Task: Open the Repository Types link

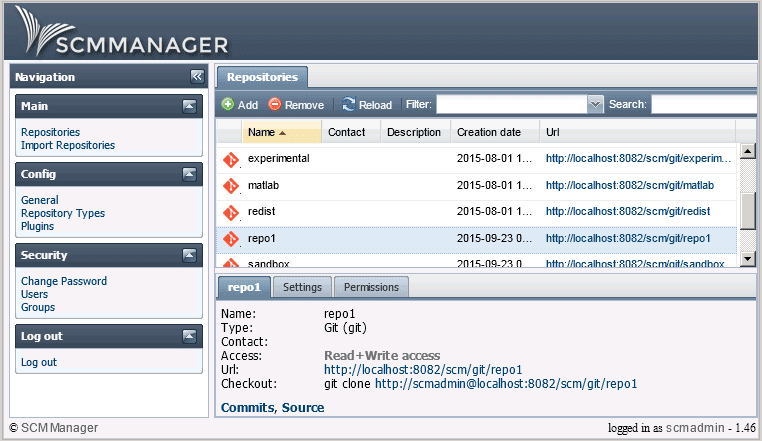Action: [63, 213]
